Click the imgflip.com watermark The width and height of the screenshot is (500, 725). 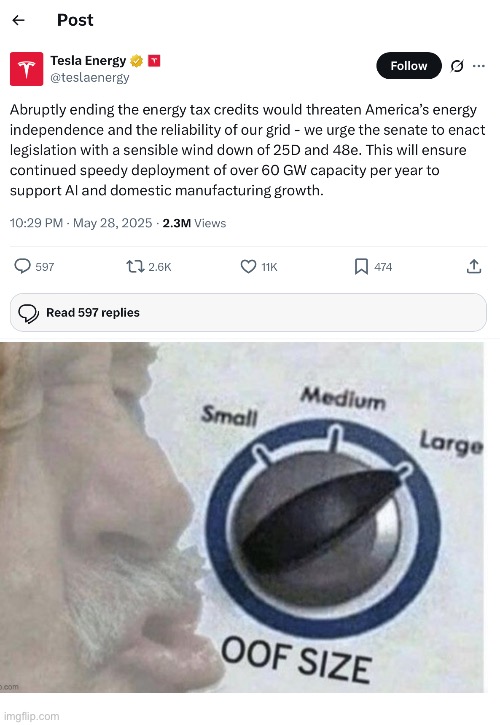(30, 716)
